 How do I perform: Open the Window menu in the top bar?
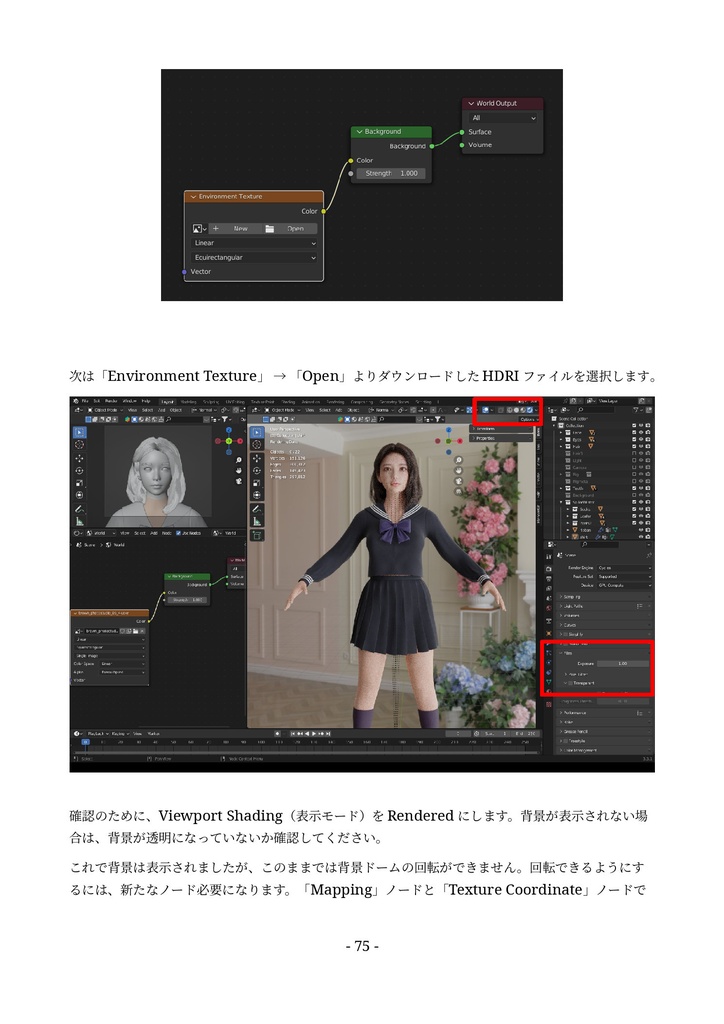(x=129, y=401)
